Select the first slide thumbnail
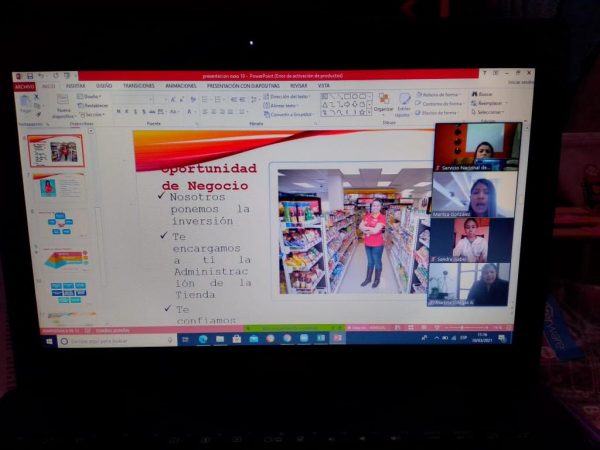Image resolution: width=600 pixels, height=450 pixels. click(x=55, y=151)
